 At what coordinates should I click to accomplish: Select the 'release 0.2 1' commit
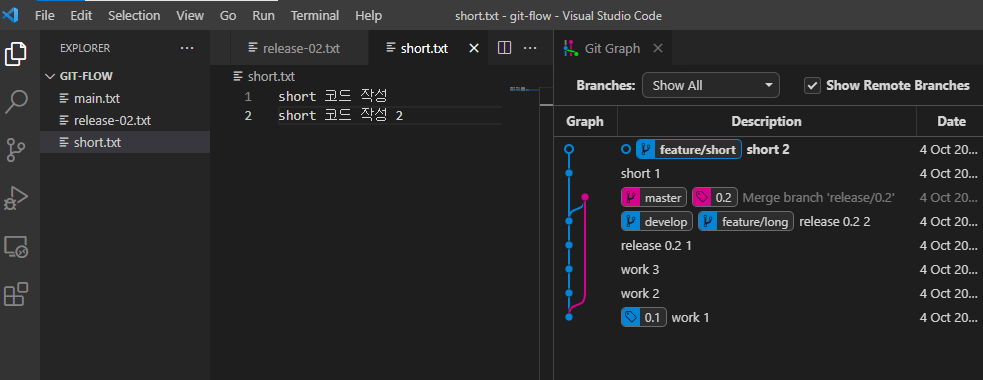[769, 245]
